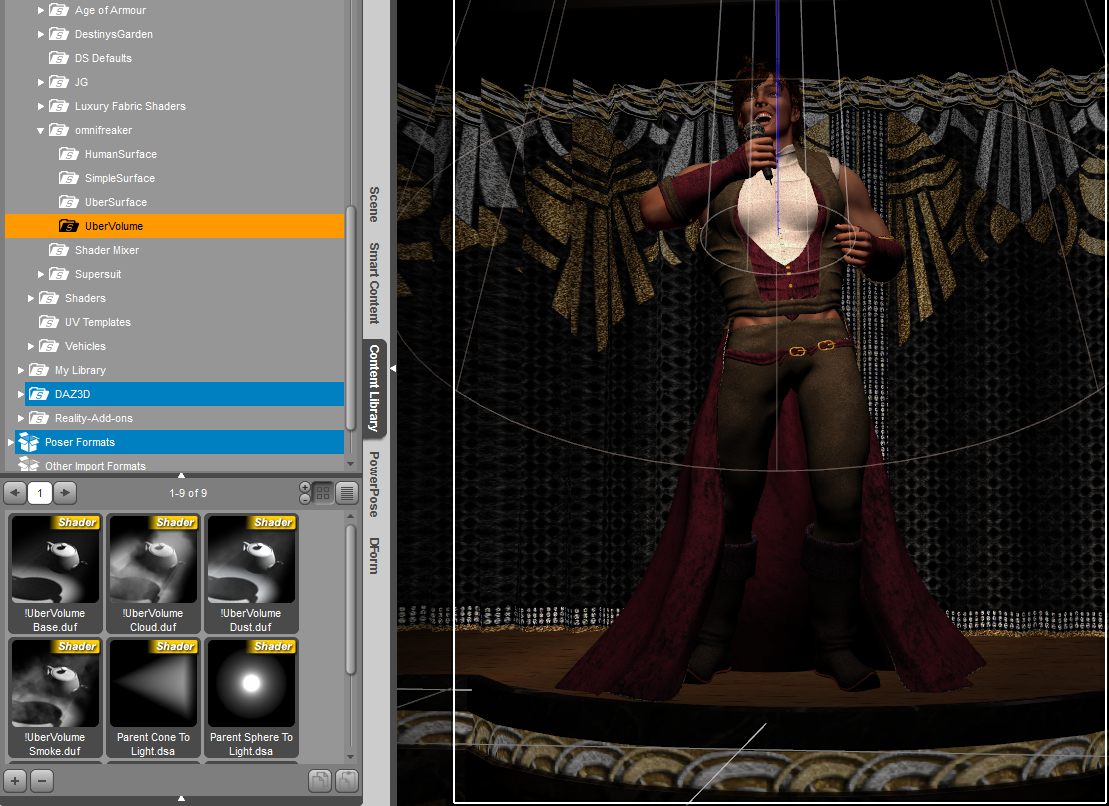The image size is (1109, 806).
Task: Expand the DAZ3D library arrow
Action: 21,395
